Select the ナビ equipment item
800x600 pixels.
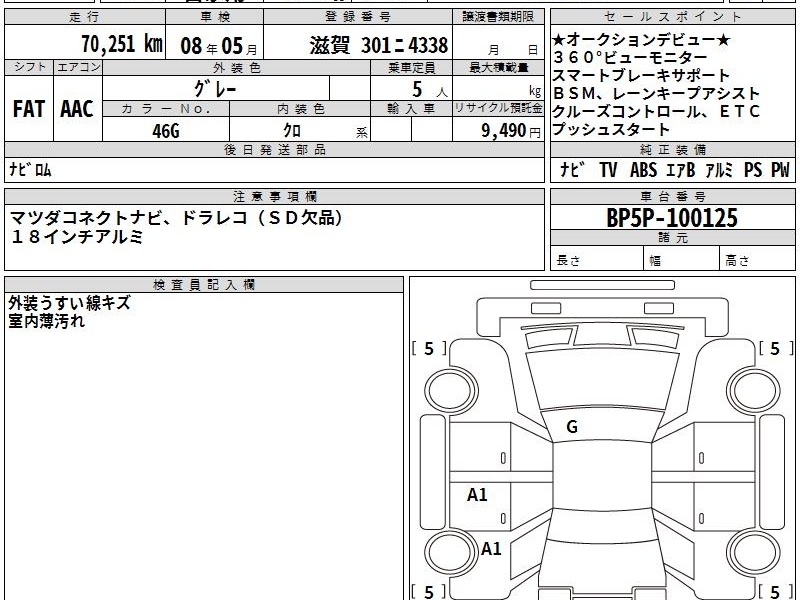[x=571, y=169]
